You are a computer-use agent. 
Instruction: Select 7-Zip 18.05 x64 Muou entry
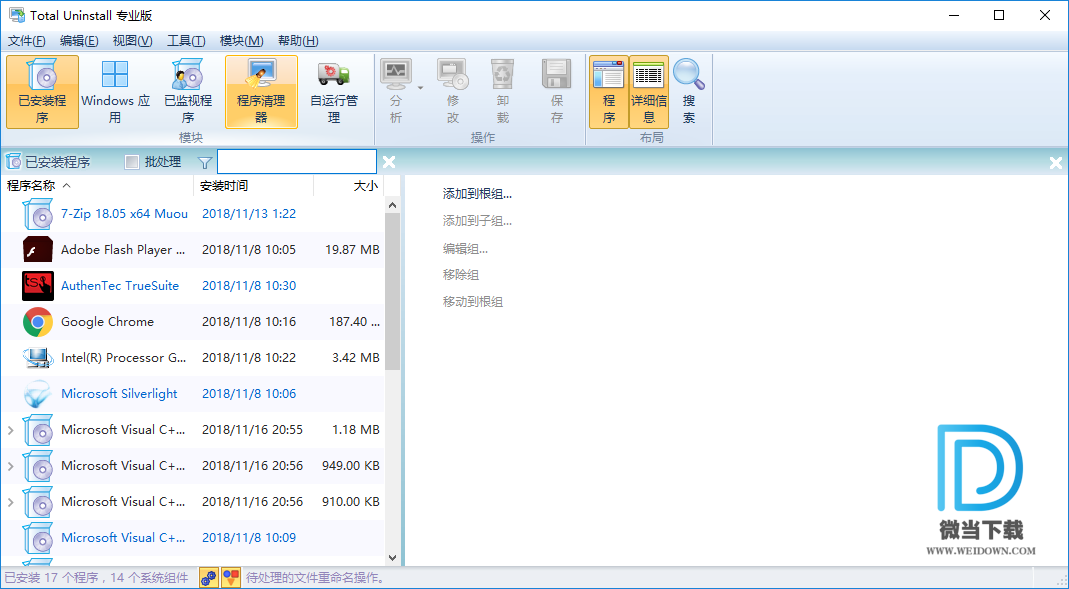(193, 214)
